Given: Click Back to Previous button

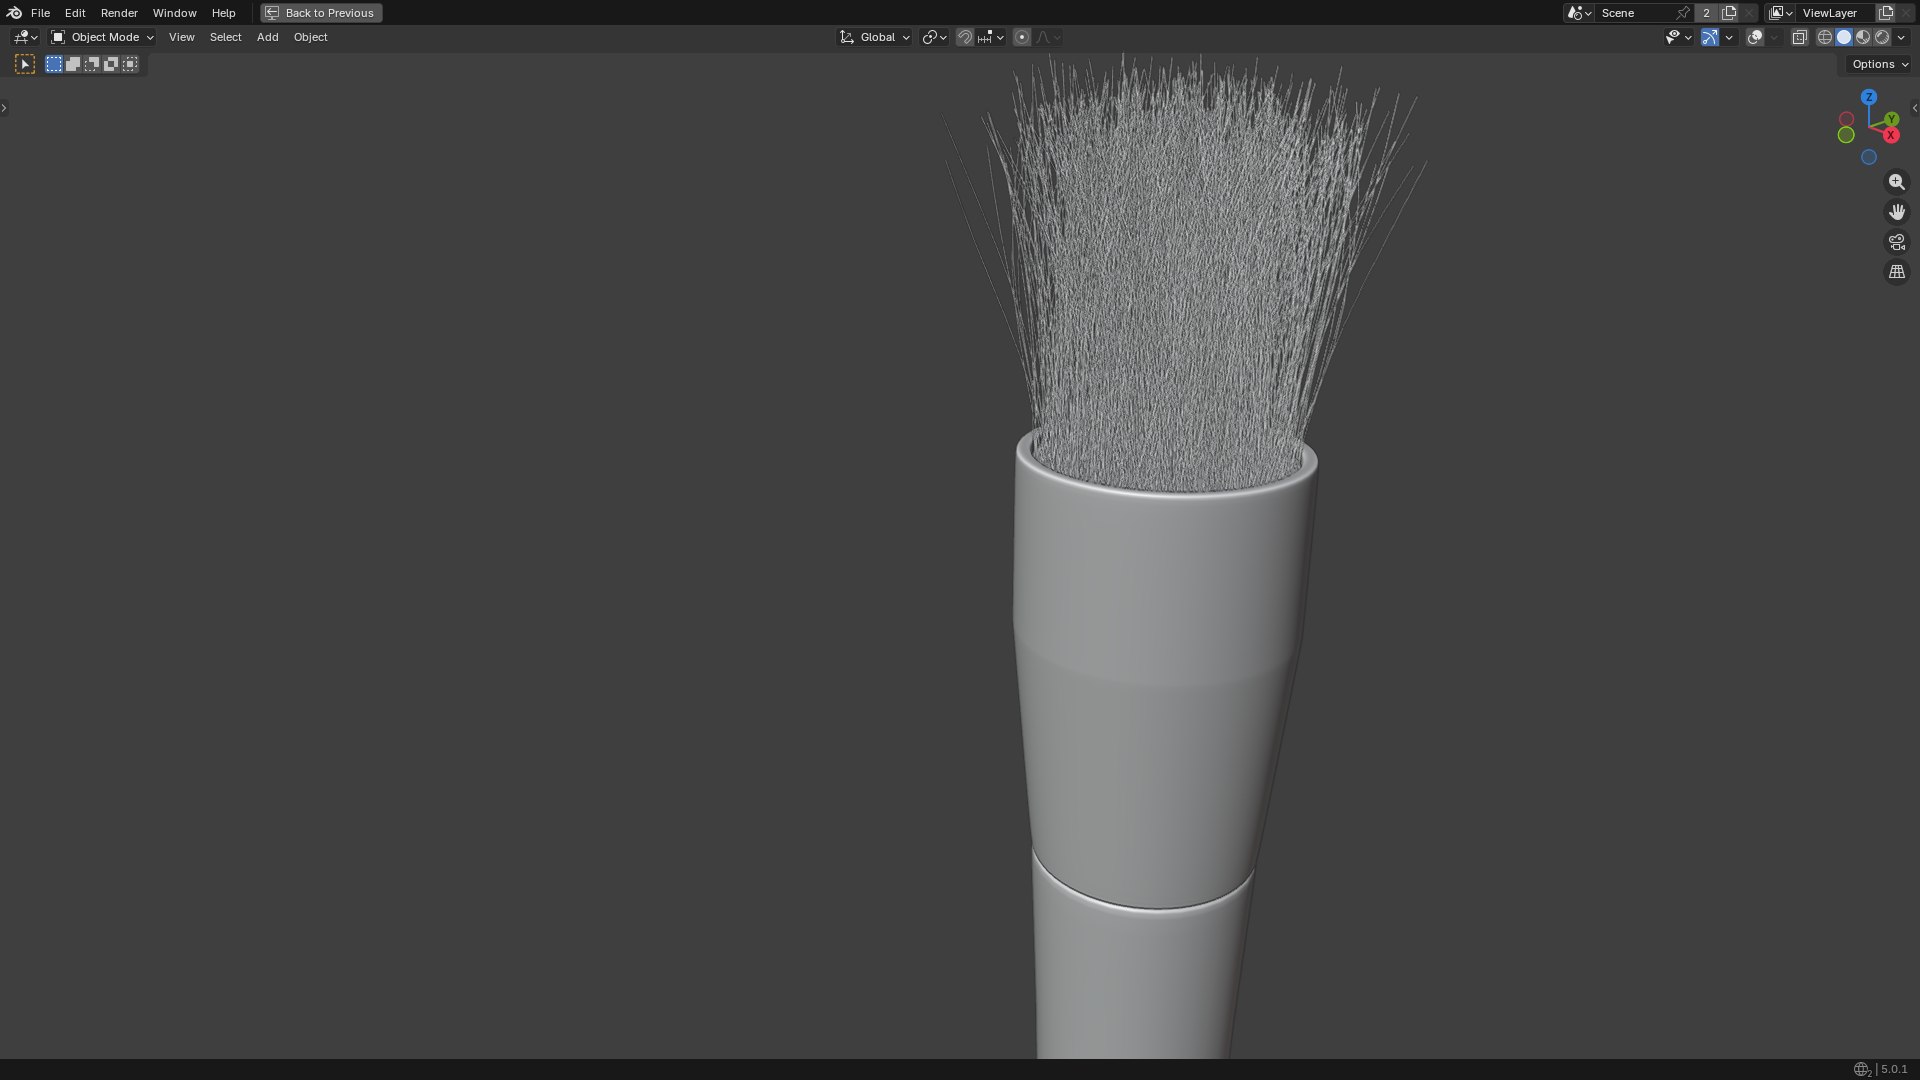Looking at the screenshot, I should pyautogui.click(x=321, y=13).
